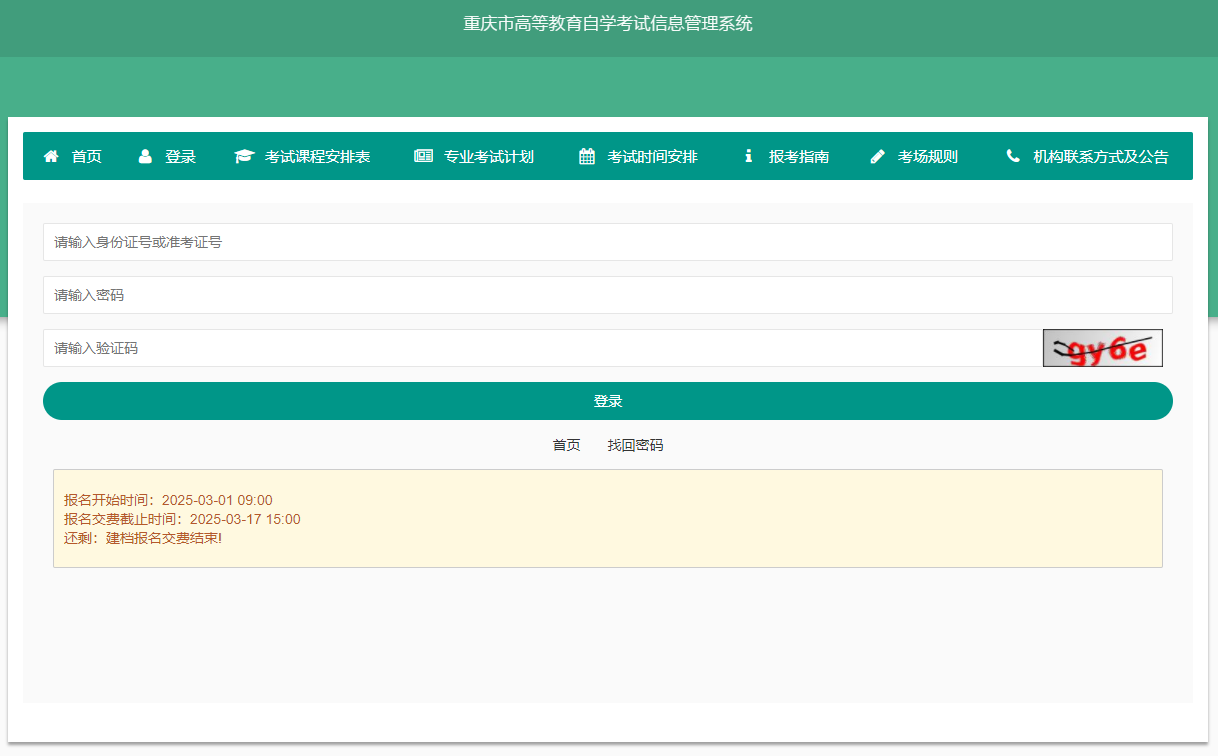The width and height of the screenshot is (1218, 756).
Task: Click the password input field
Action: 607,294
